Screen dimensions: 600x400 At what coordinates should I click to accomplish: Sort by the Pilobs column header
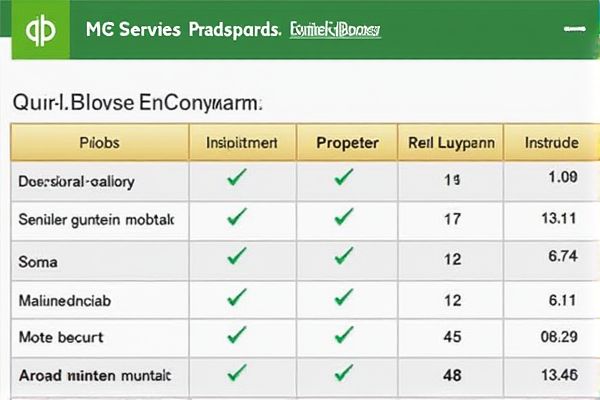coord(99,143)
